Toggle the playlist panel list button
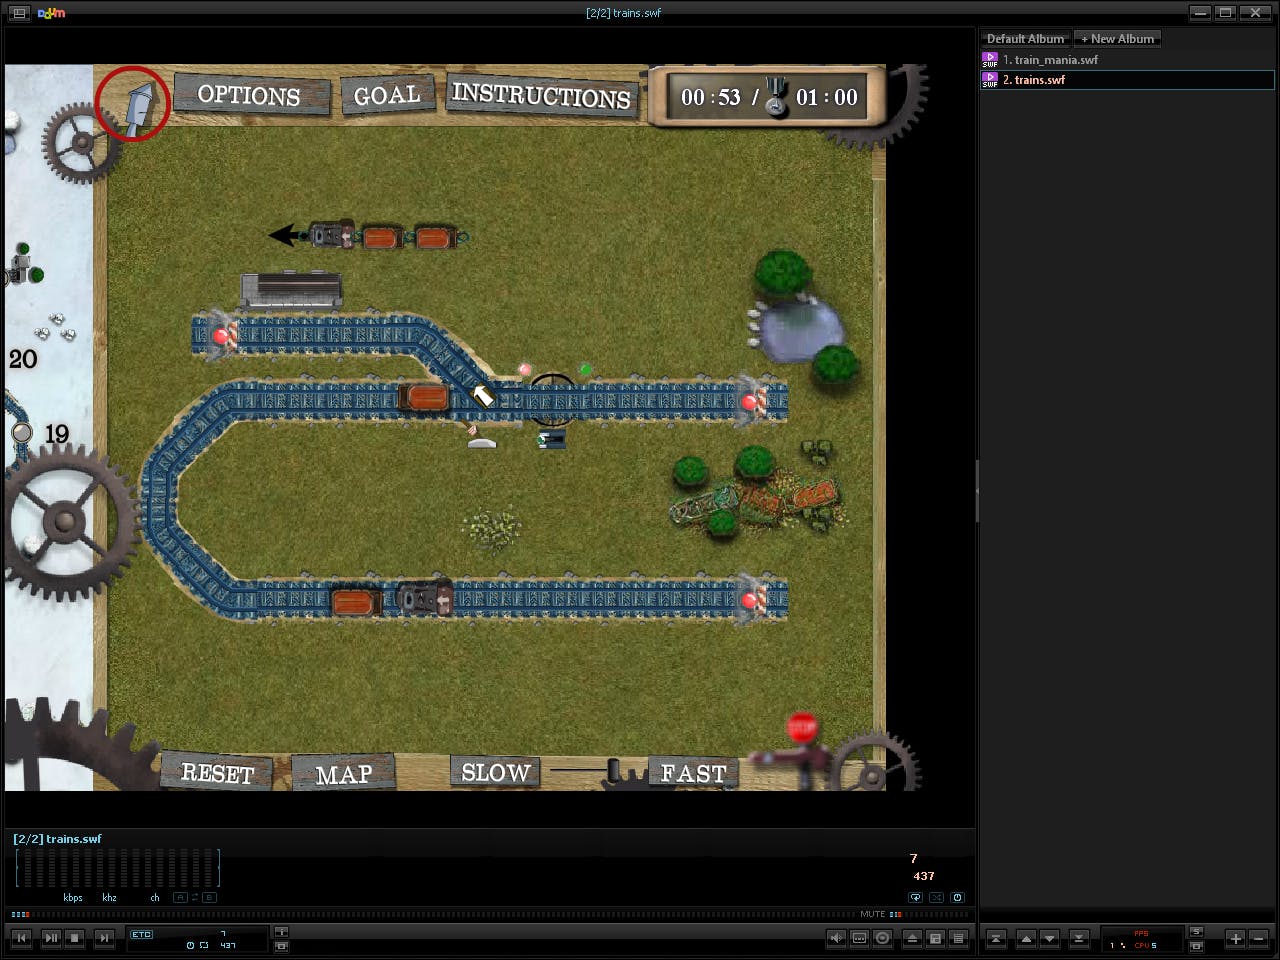1280x960 pixels. [958, 938]
